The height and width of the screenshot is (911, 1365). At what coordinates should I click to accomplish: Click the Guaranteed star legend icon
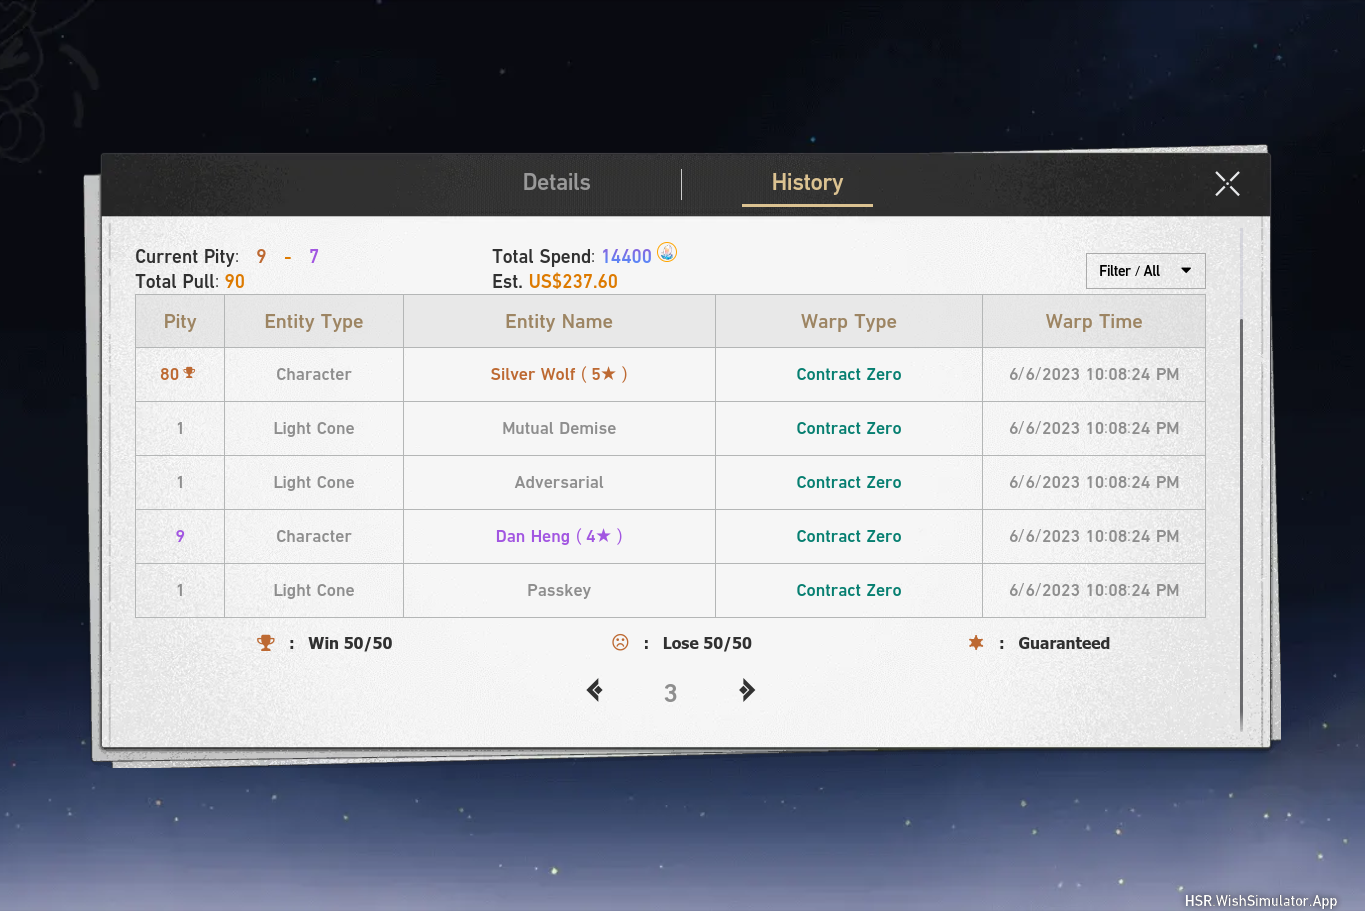click(976, 643)
